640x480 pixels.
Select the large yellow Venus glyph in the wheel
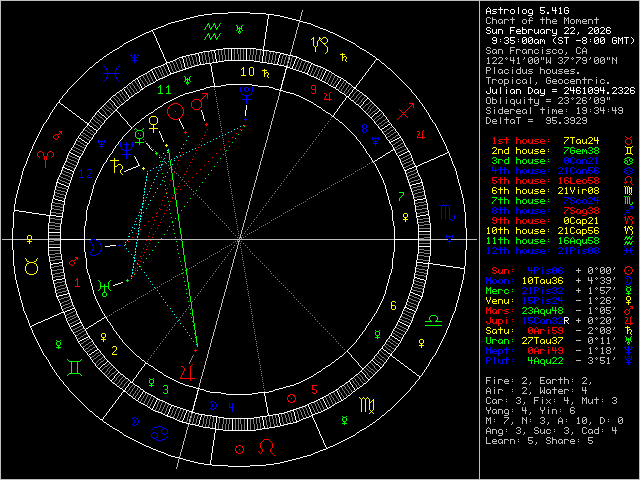(x=153, y=124)
